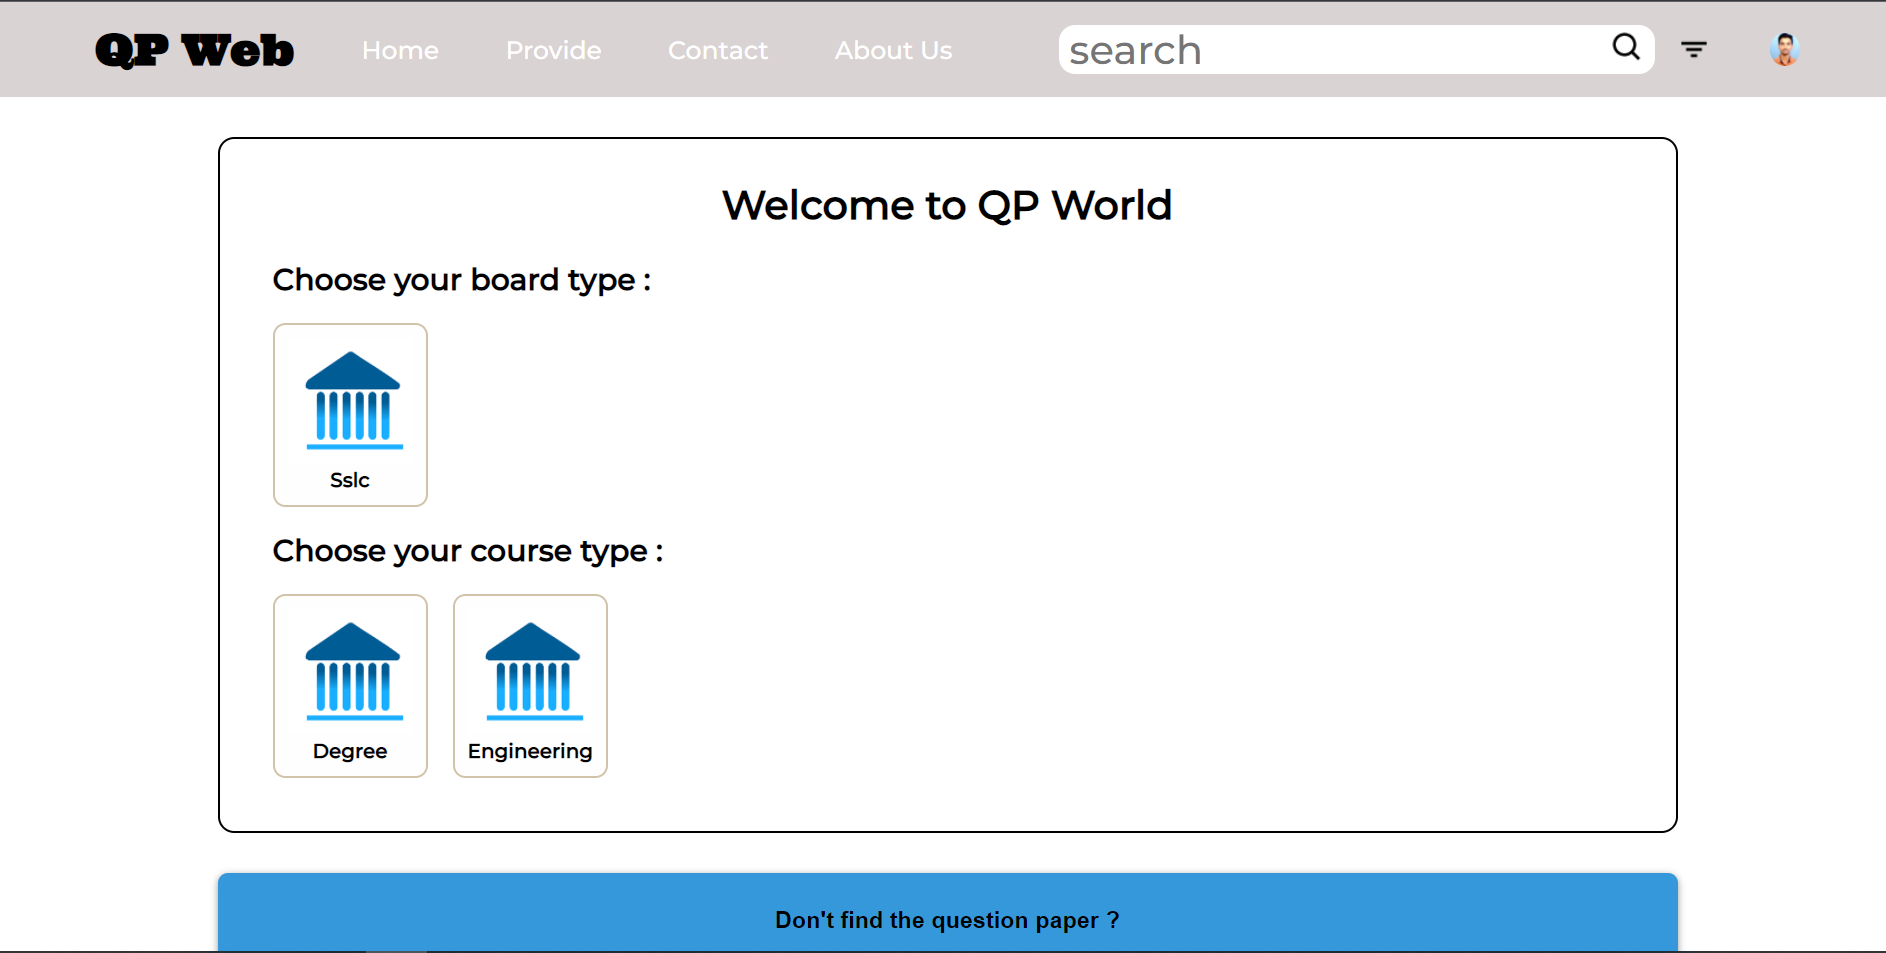Click the building icon on Sslc card

click(350, 402)
